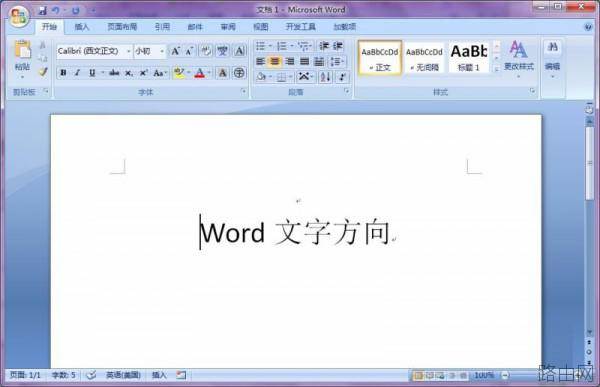Apply the 正文 (Normal) style

(380, 58)
